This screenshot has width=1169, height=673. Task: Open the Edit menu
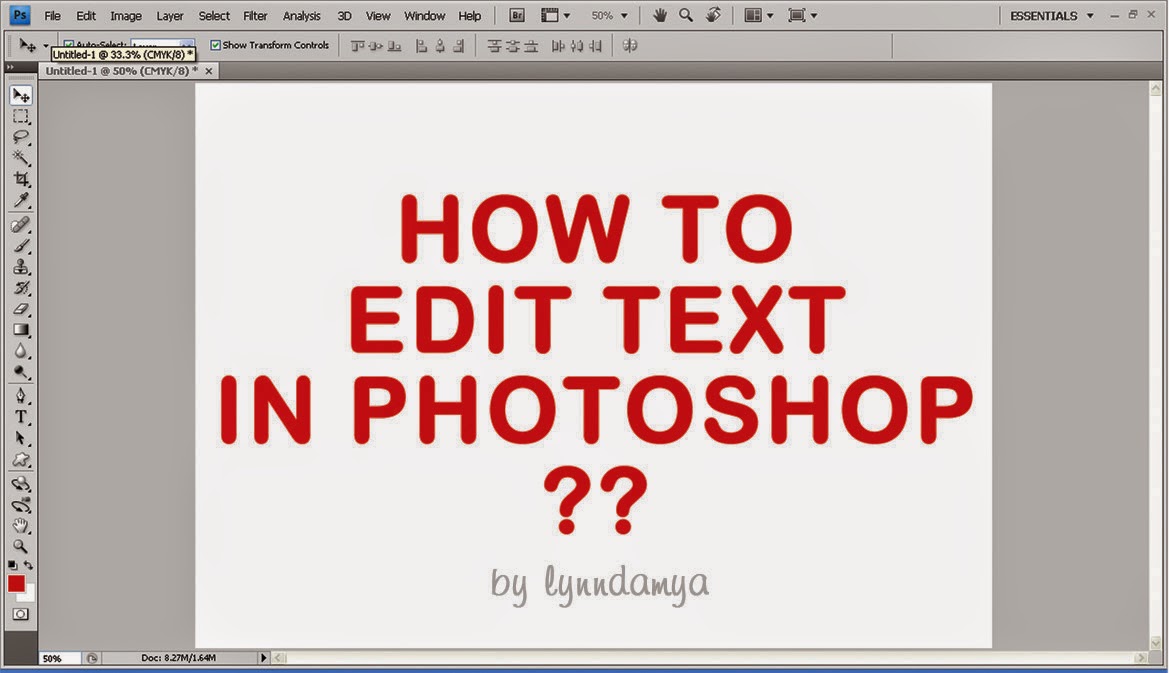(86, 16)
